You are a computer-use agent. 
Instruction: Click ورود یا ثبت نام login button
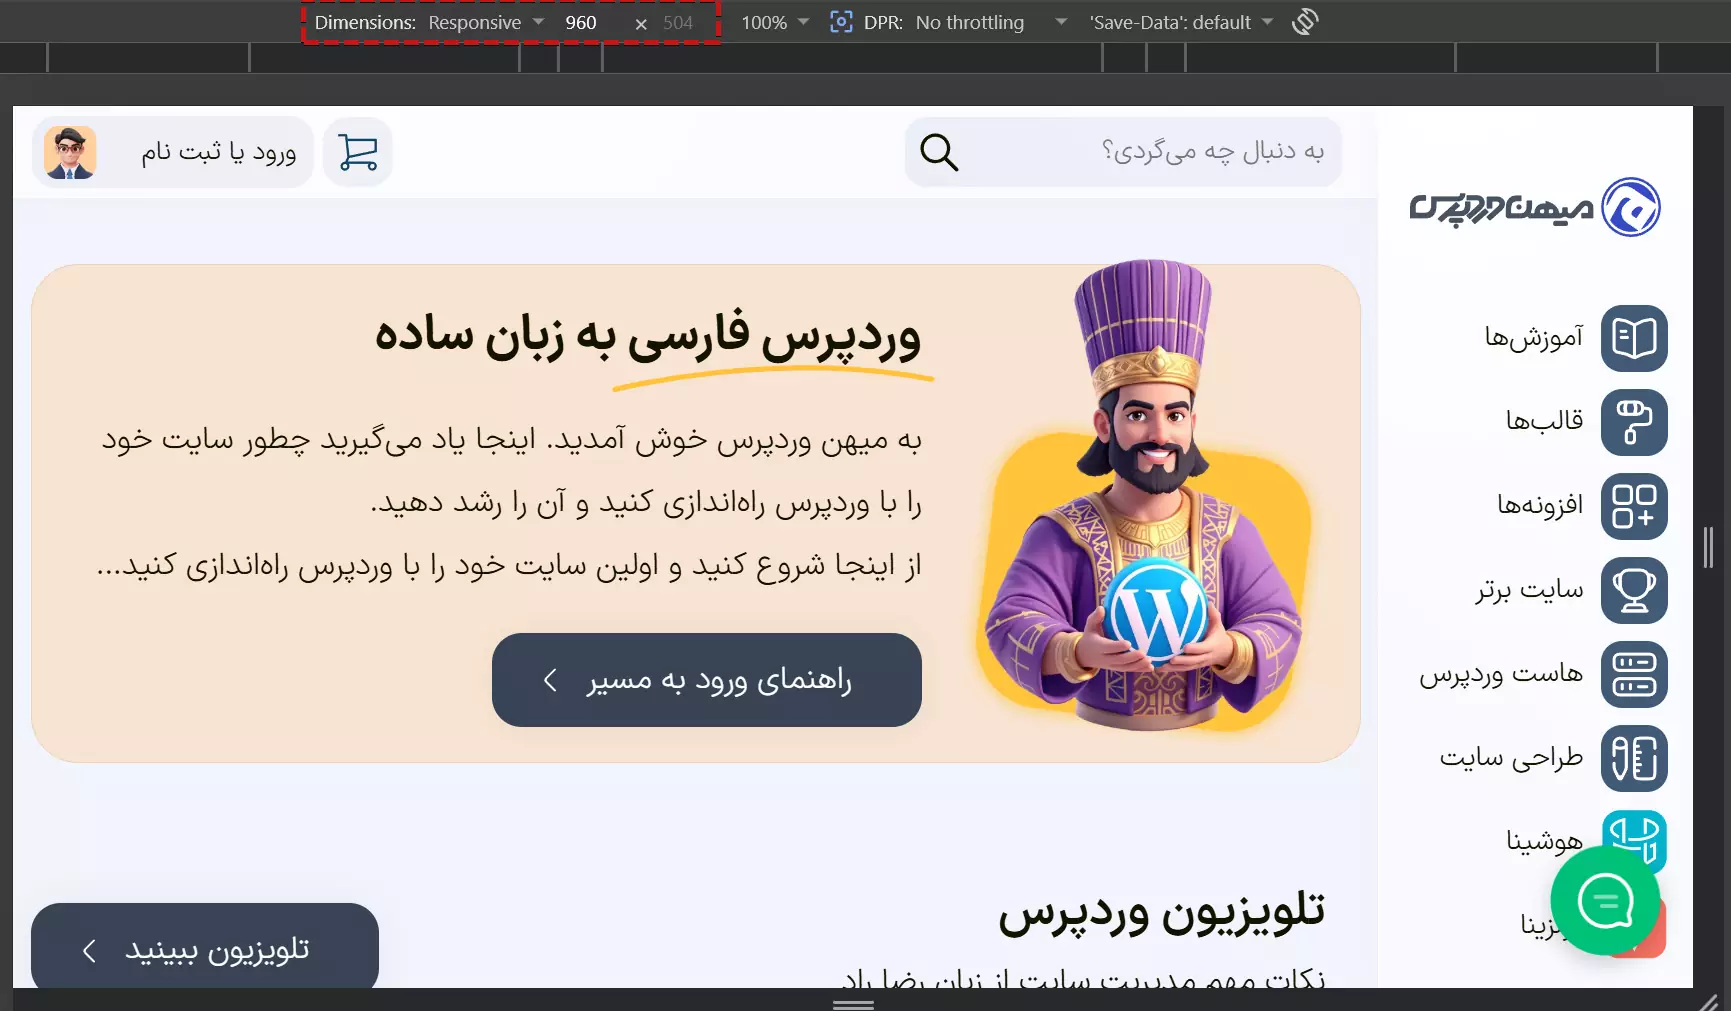pos(173,152)
